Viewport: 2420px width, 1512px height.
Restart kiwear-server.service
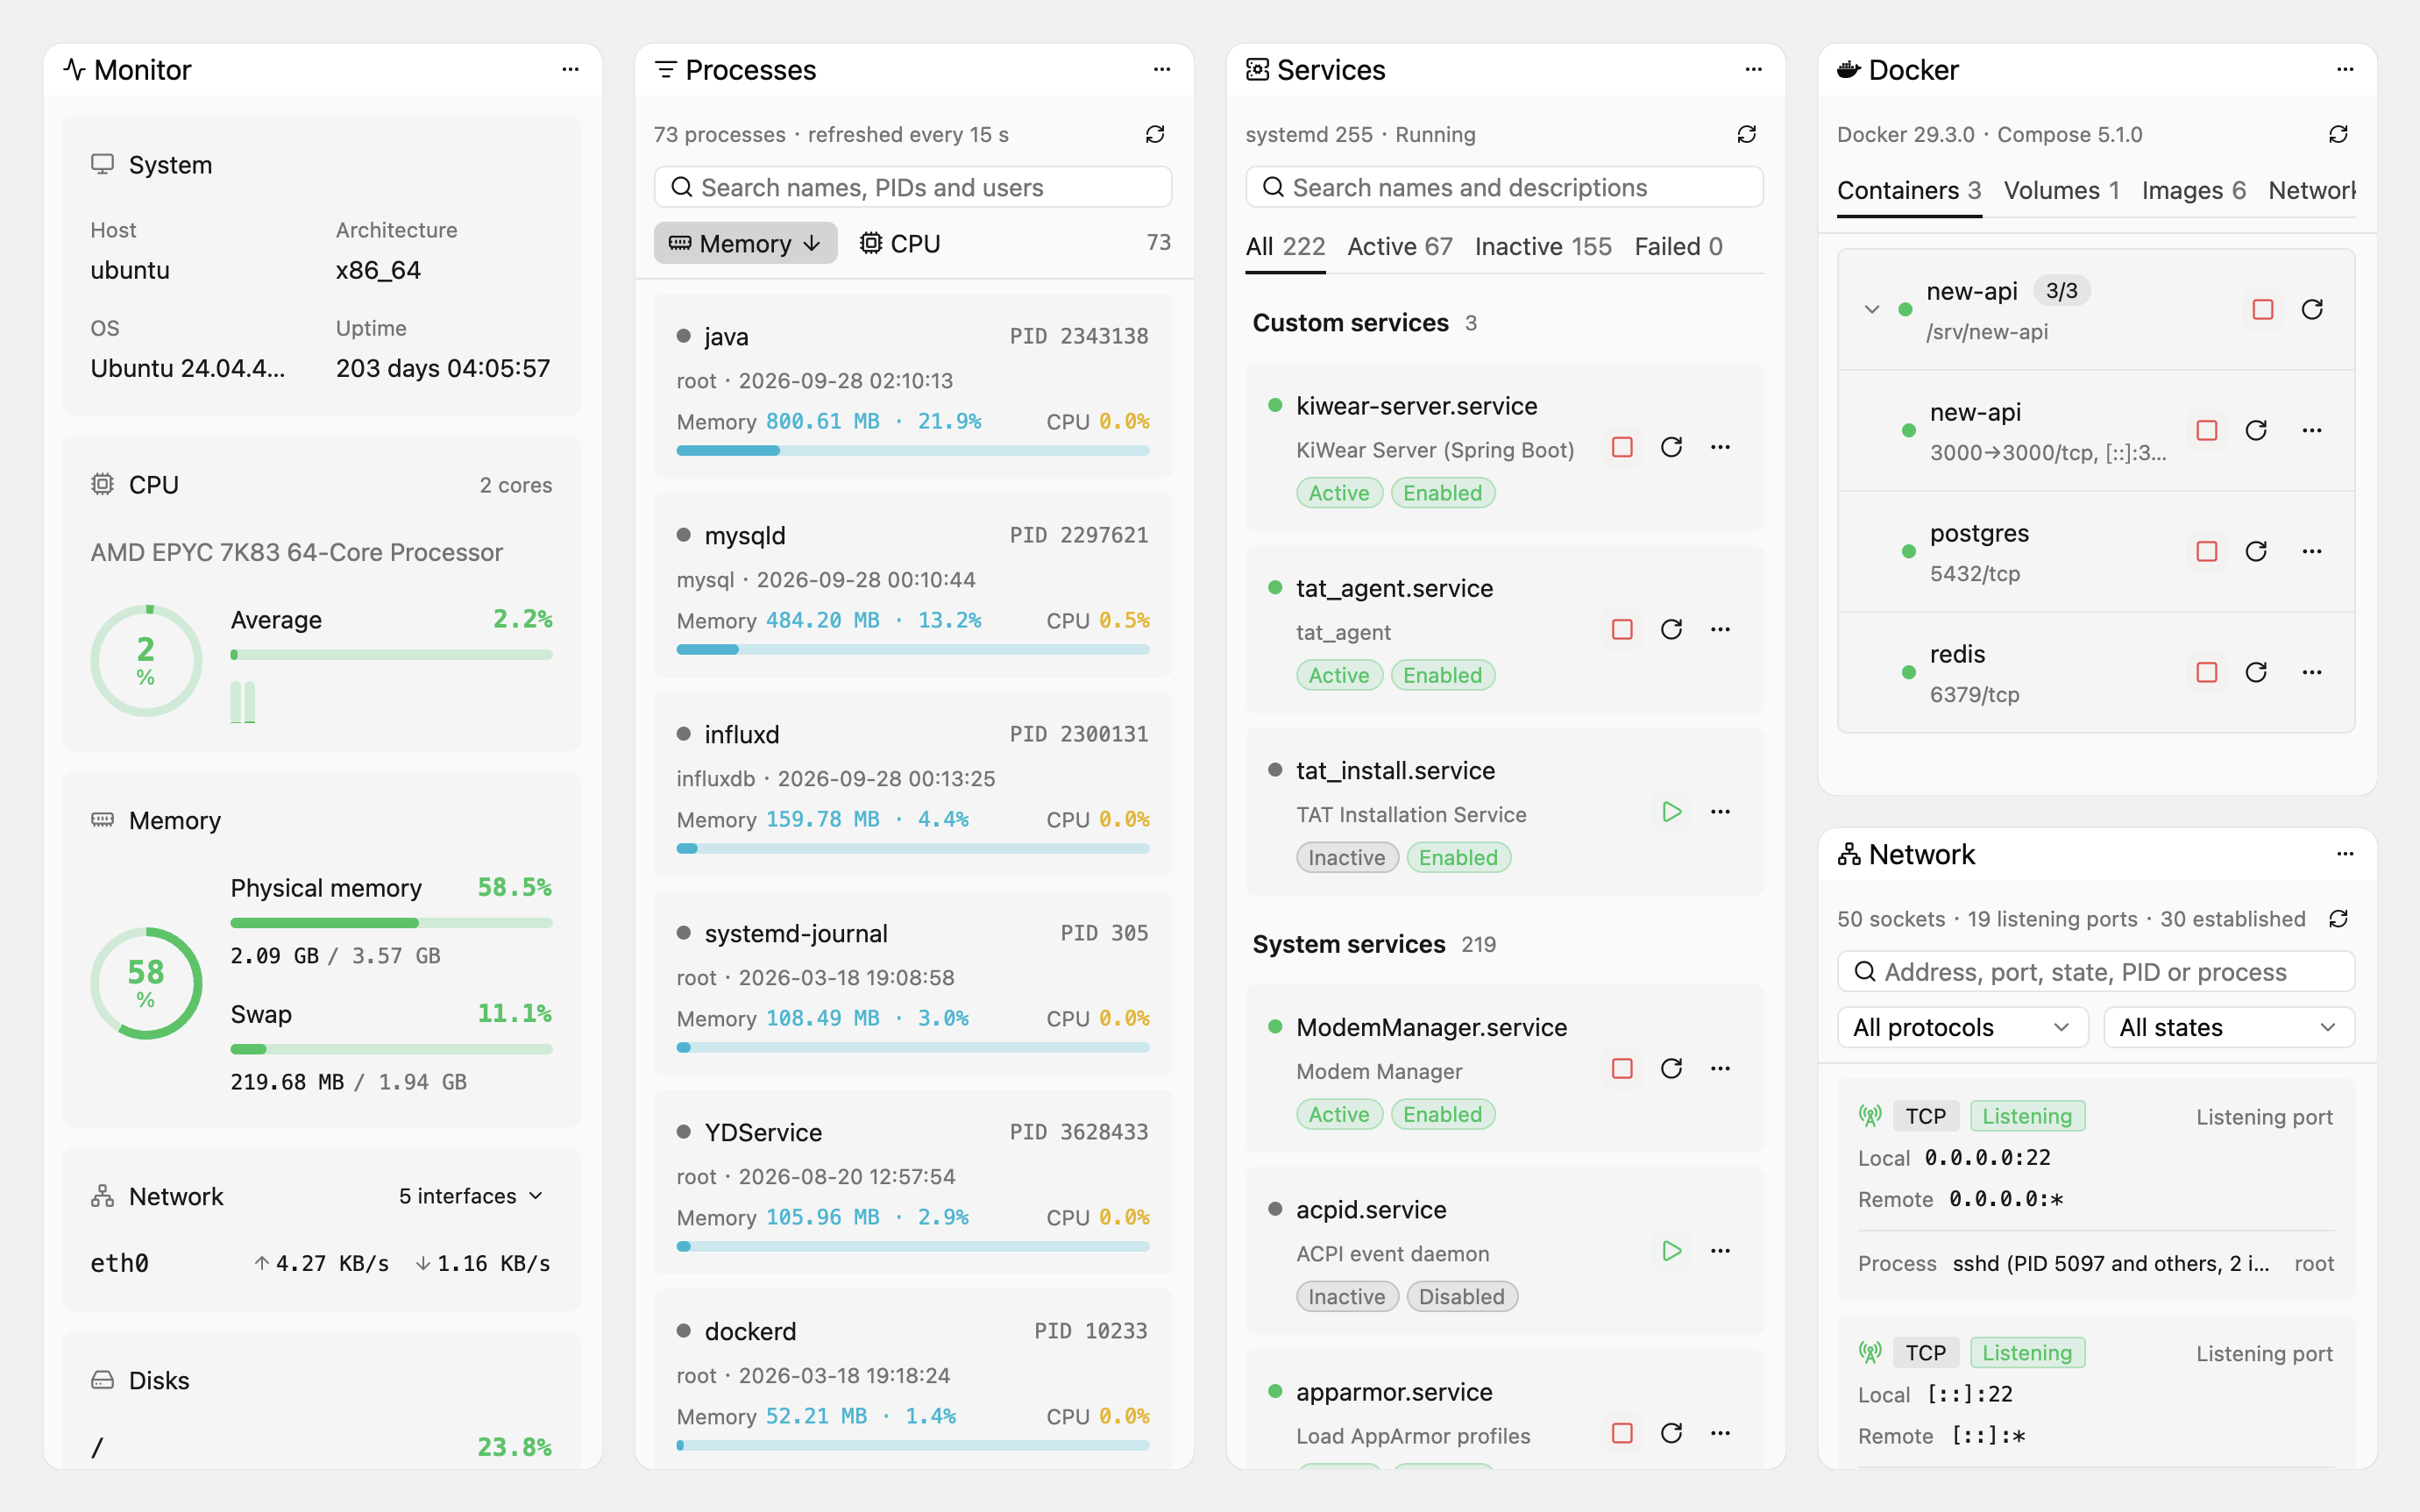pyautogui.click(x=1671, y=447)
